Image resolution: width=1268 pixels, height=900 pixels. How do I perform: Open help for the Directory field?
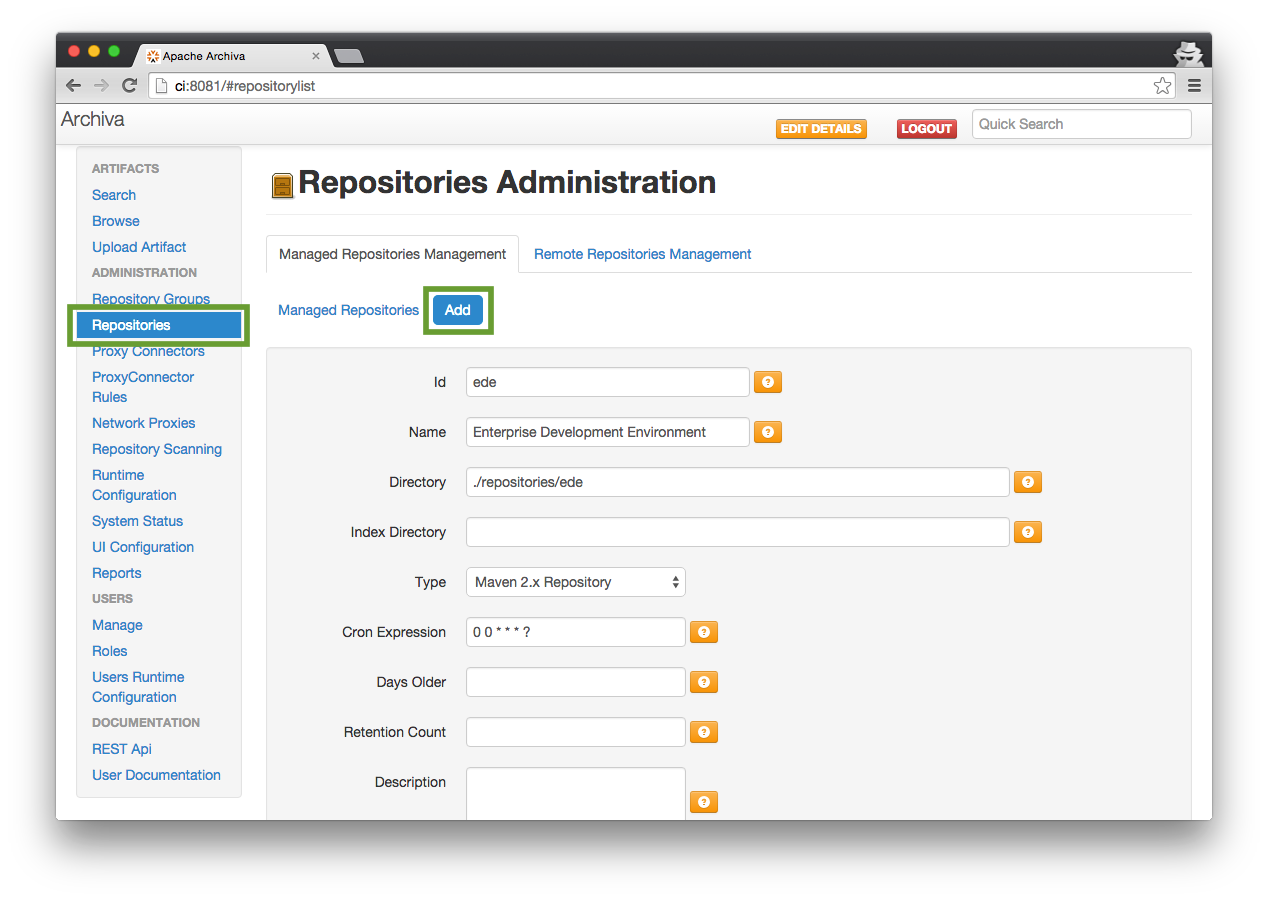coord(1028,482)
